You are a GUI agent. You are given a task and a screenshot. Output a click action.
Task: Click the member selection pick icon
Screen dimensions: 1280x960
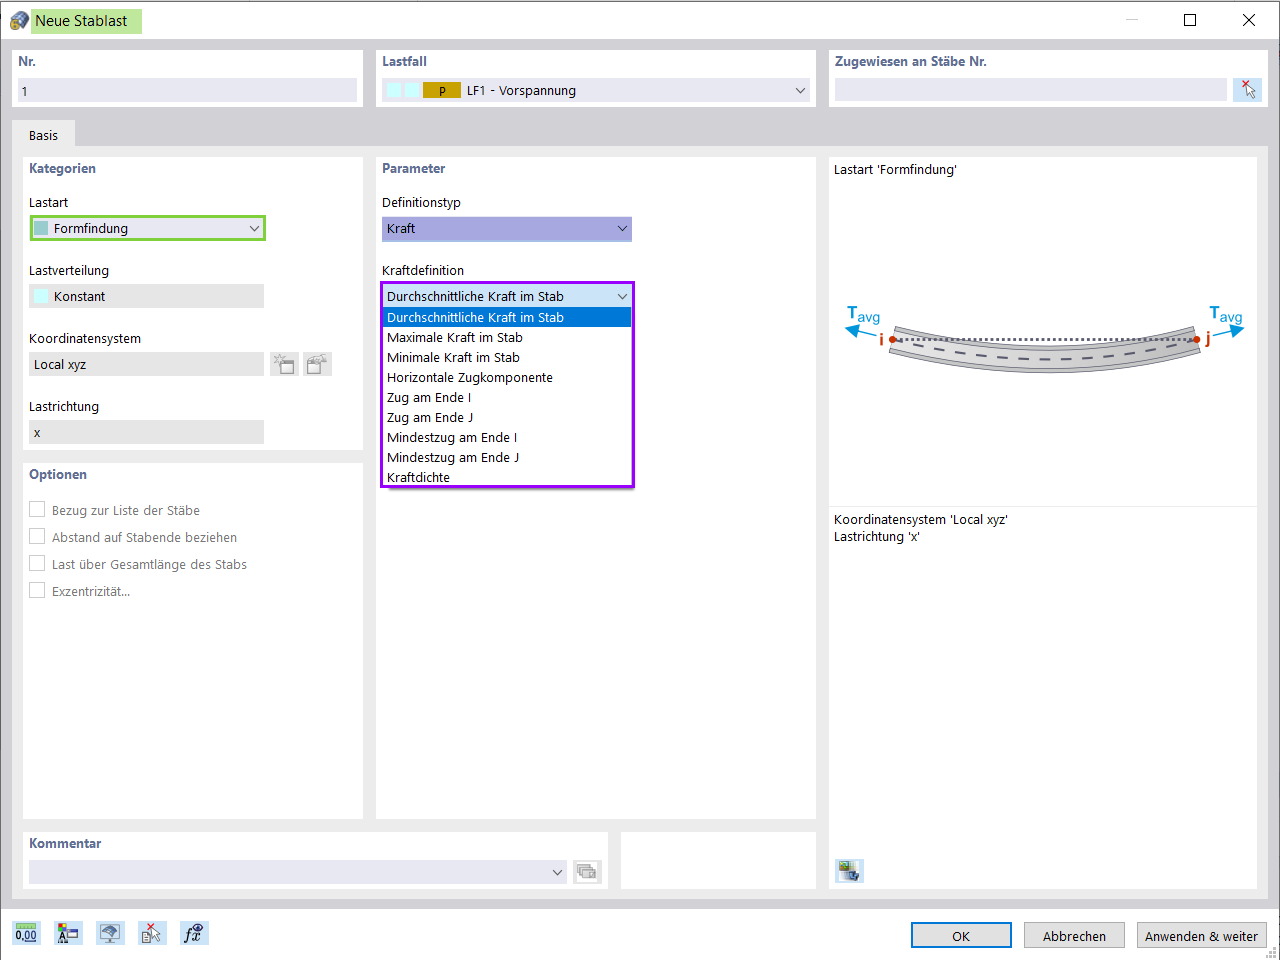coord(1247,90)
